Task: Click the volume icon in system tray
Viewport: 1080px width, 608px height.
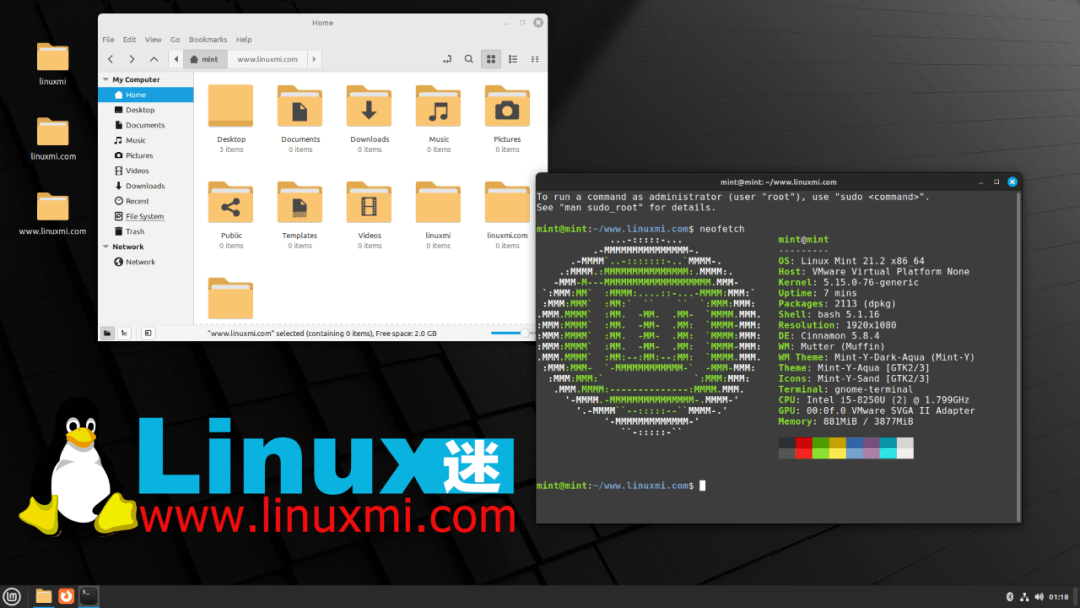Action: tap(1037, 595)
